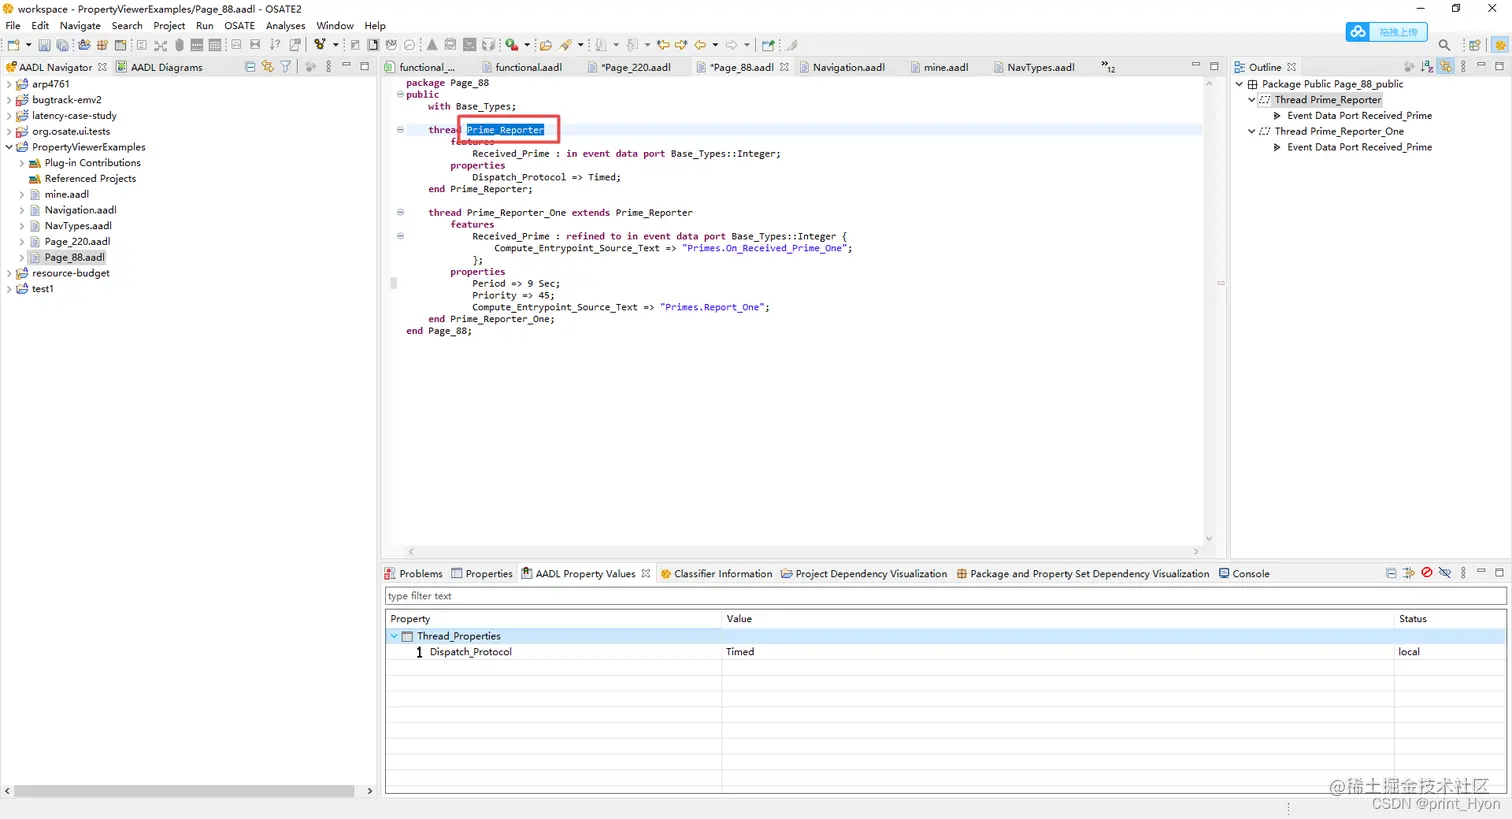Screen dimensions: 1512x819
Task: Open the AADL Navigator filter icon
Action: (x=286, y=67)
